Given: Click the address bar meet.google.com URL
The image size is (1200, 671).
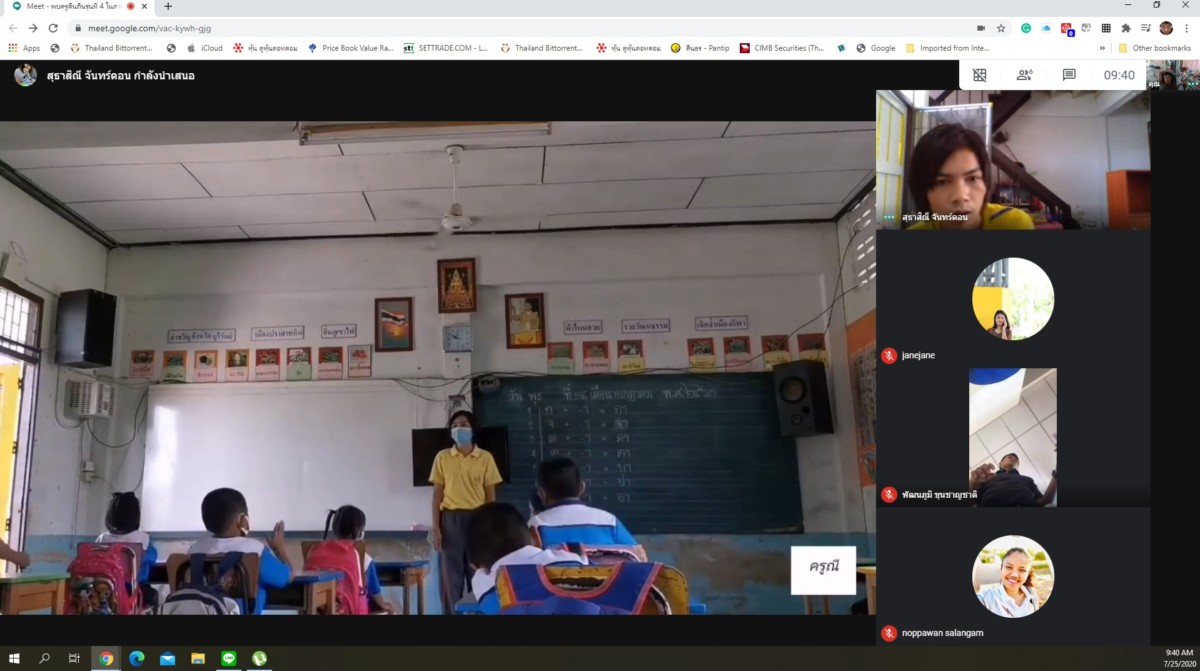Looking at the screenshot, I should 149,28.
